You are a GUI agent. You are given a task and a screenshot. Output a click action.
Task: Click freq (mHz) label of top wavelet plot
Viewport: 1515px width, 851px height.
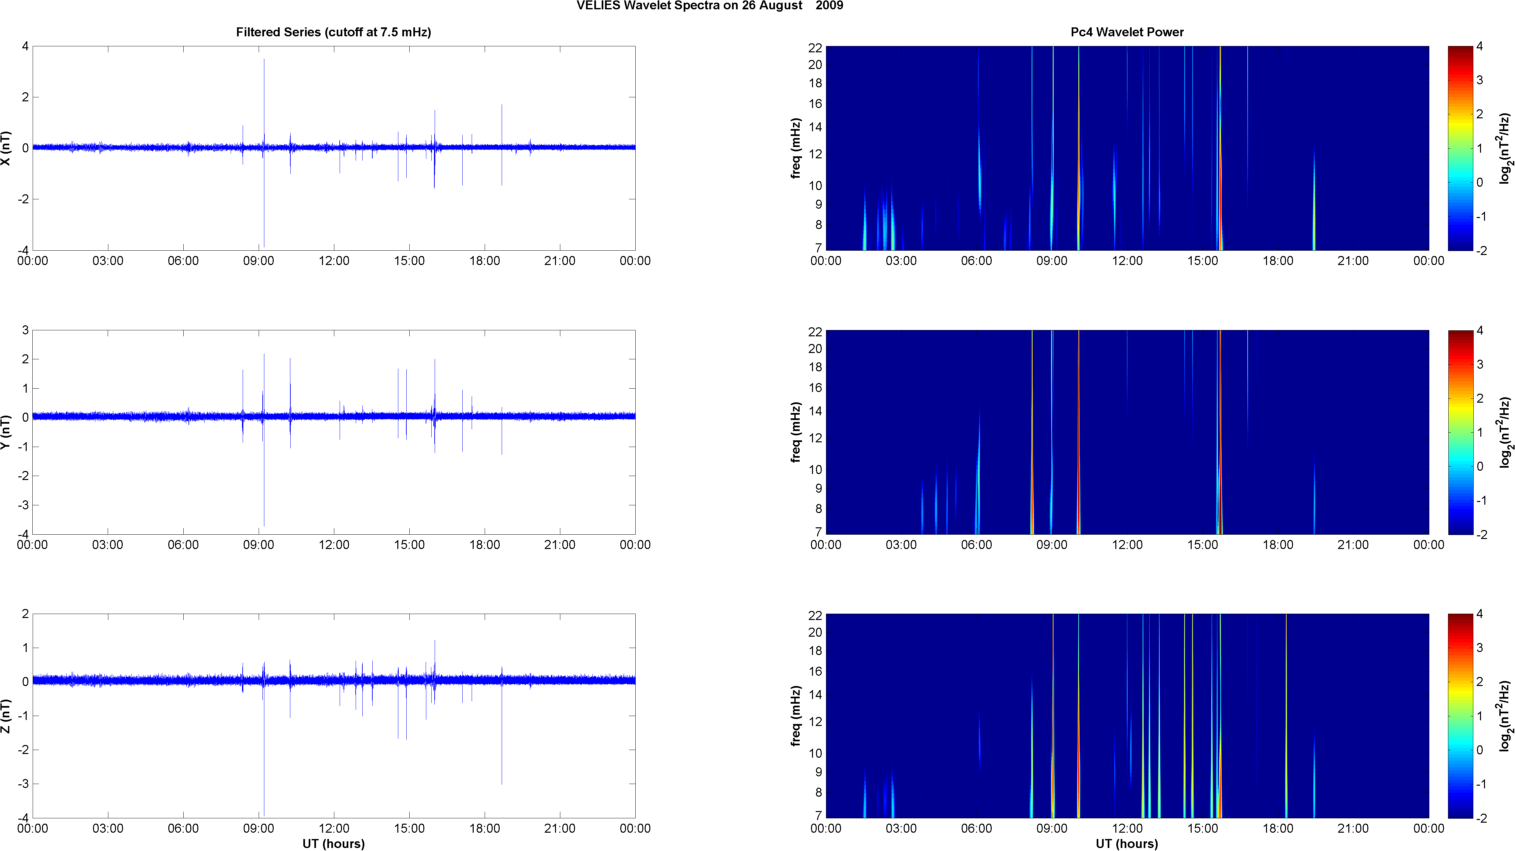coord(796,148)
